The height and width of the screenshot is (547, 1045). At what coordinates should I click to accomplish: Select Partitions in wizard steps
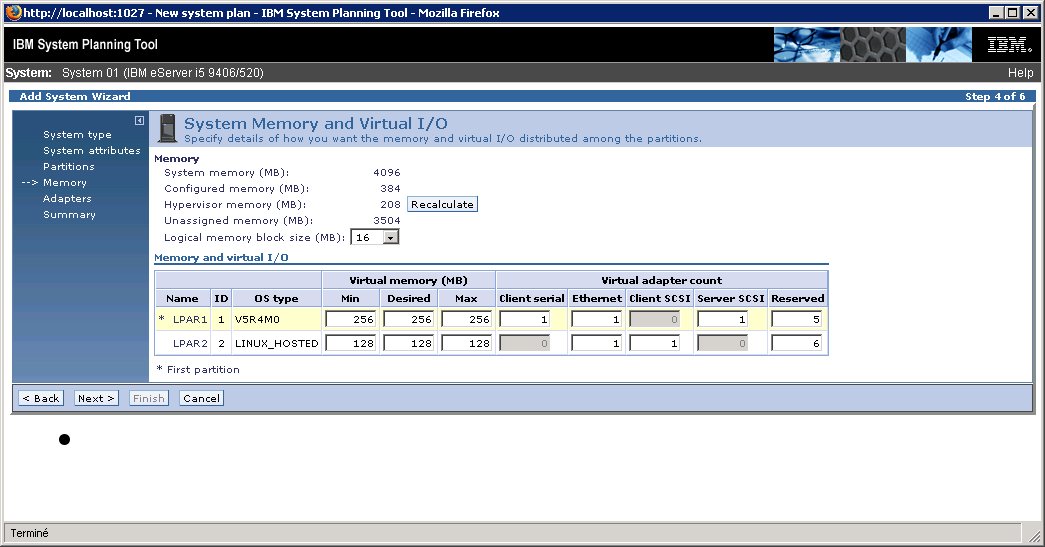point(69,167)
